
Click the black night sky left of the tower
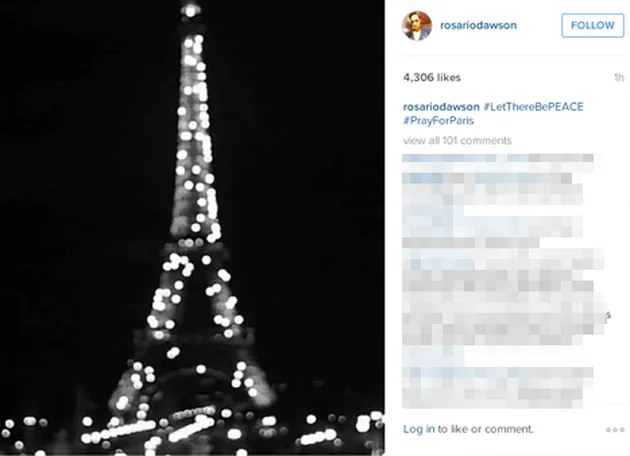pos(80,161)
